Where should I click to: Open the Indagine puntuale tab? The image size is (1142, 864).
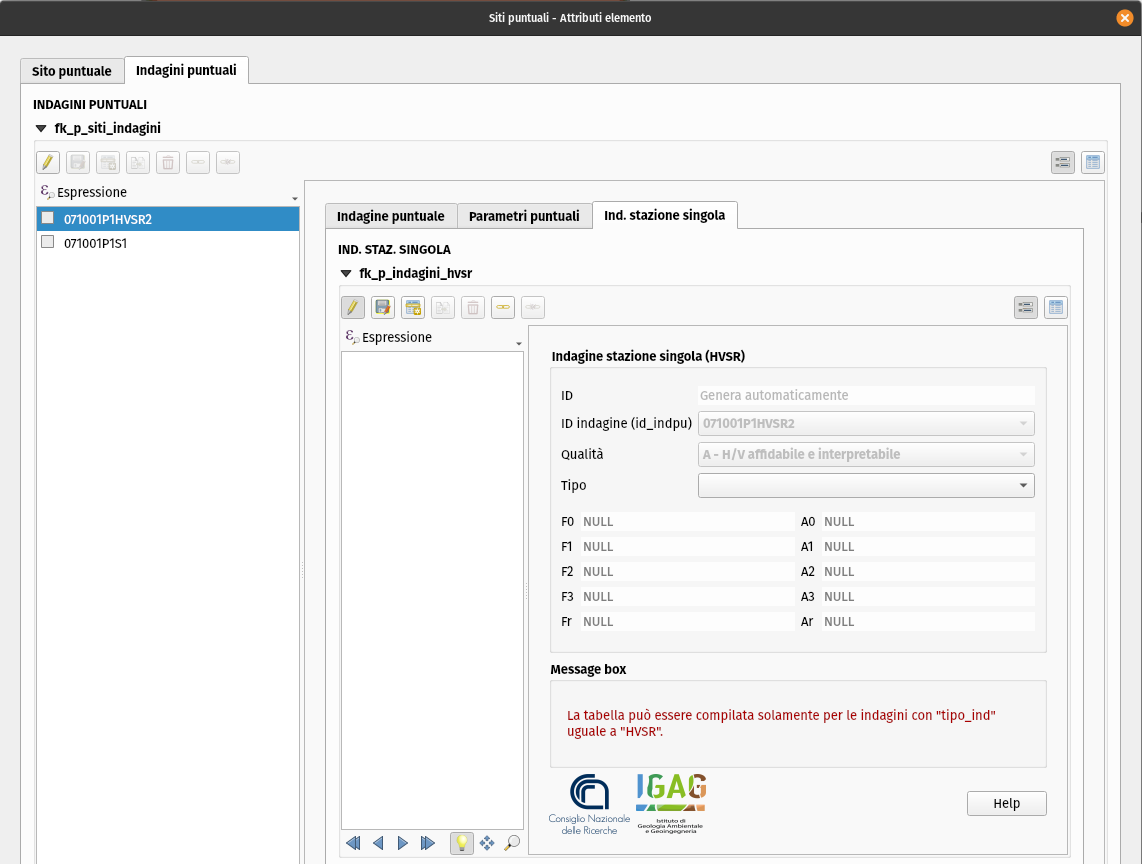click(x=390, y=216)
